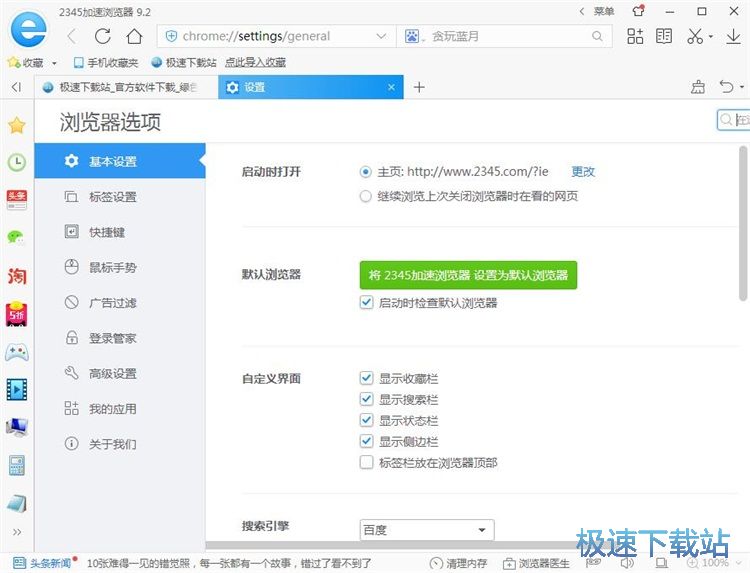This screenshot has height=573, width=750.
Task: Enable tab bar at browser top checkbox
Action: tap(366, 462)
